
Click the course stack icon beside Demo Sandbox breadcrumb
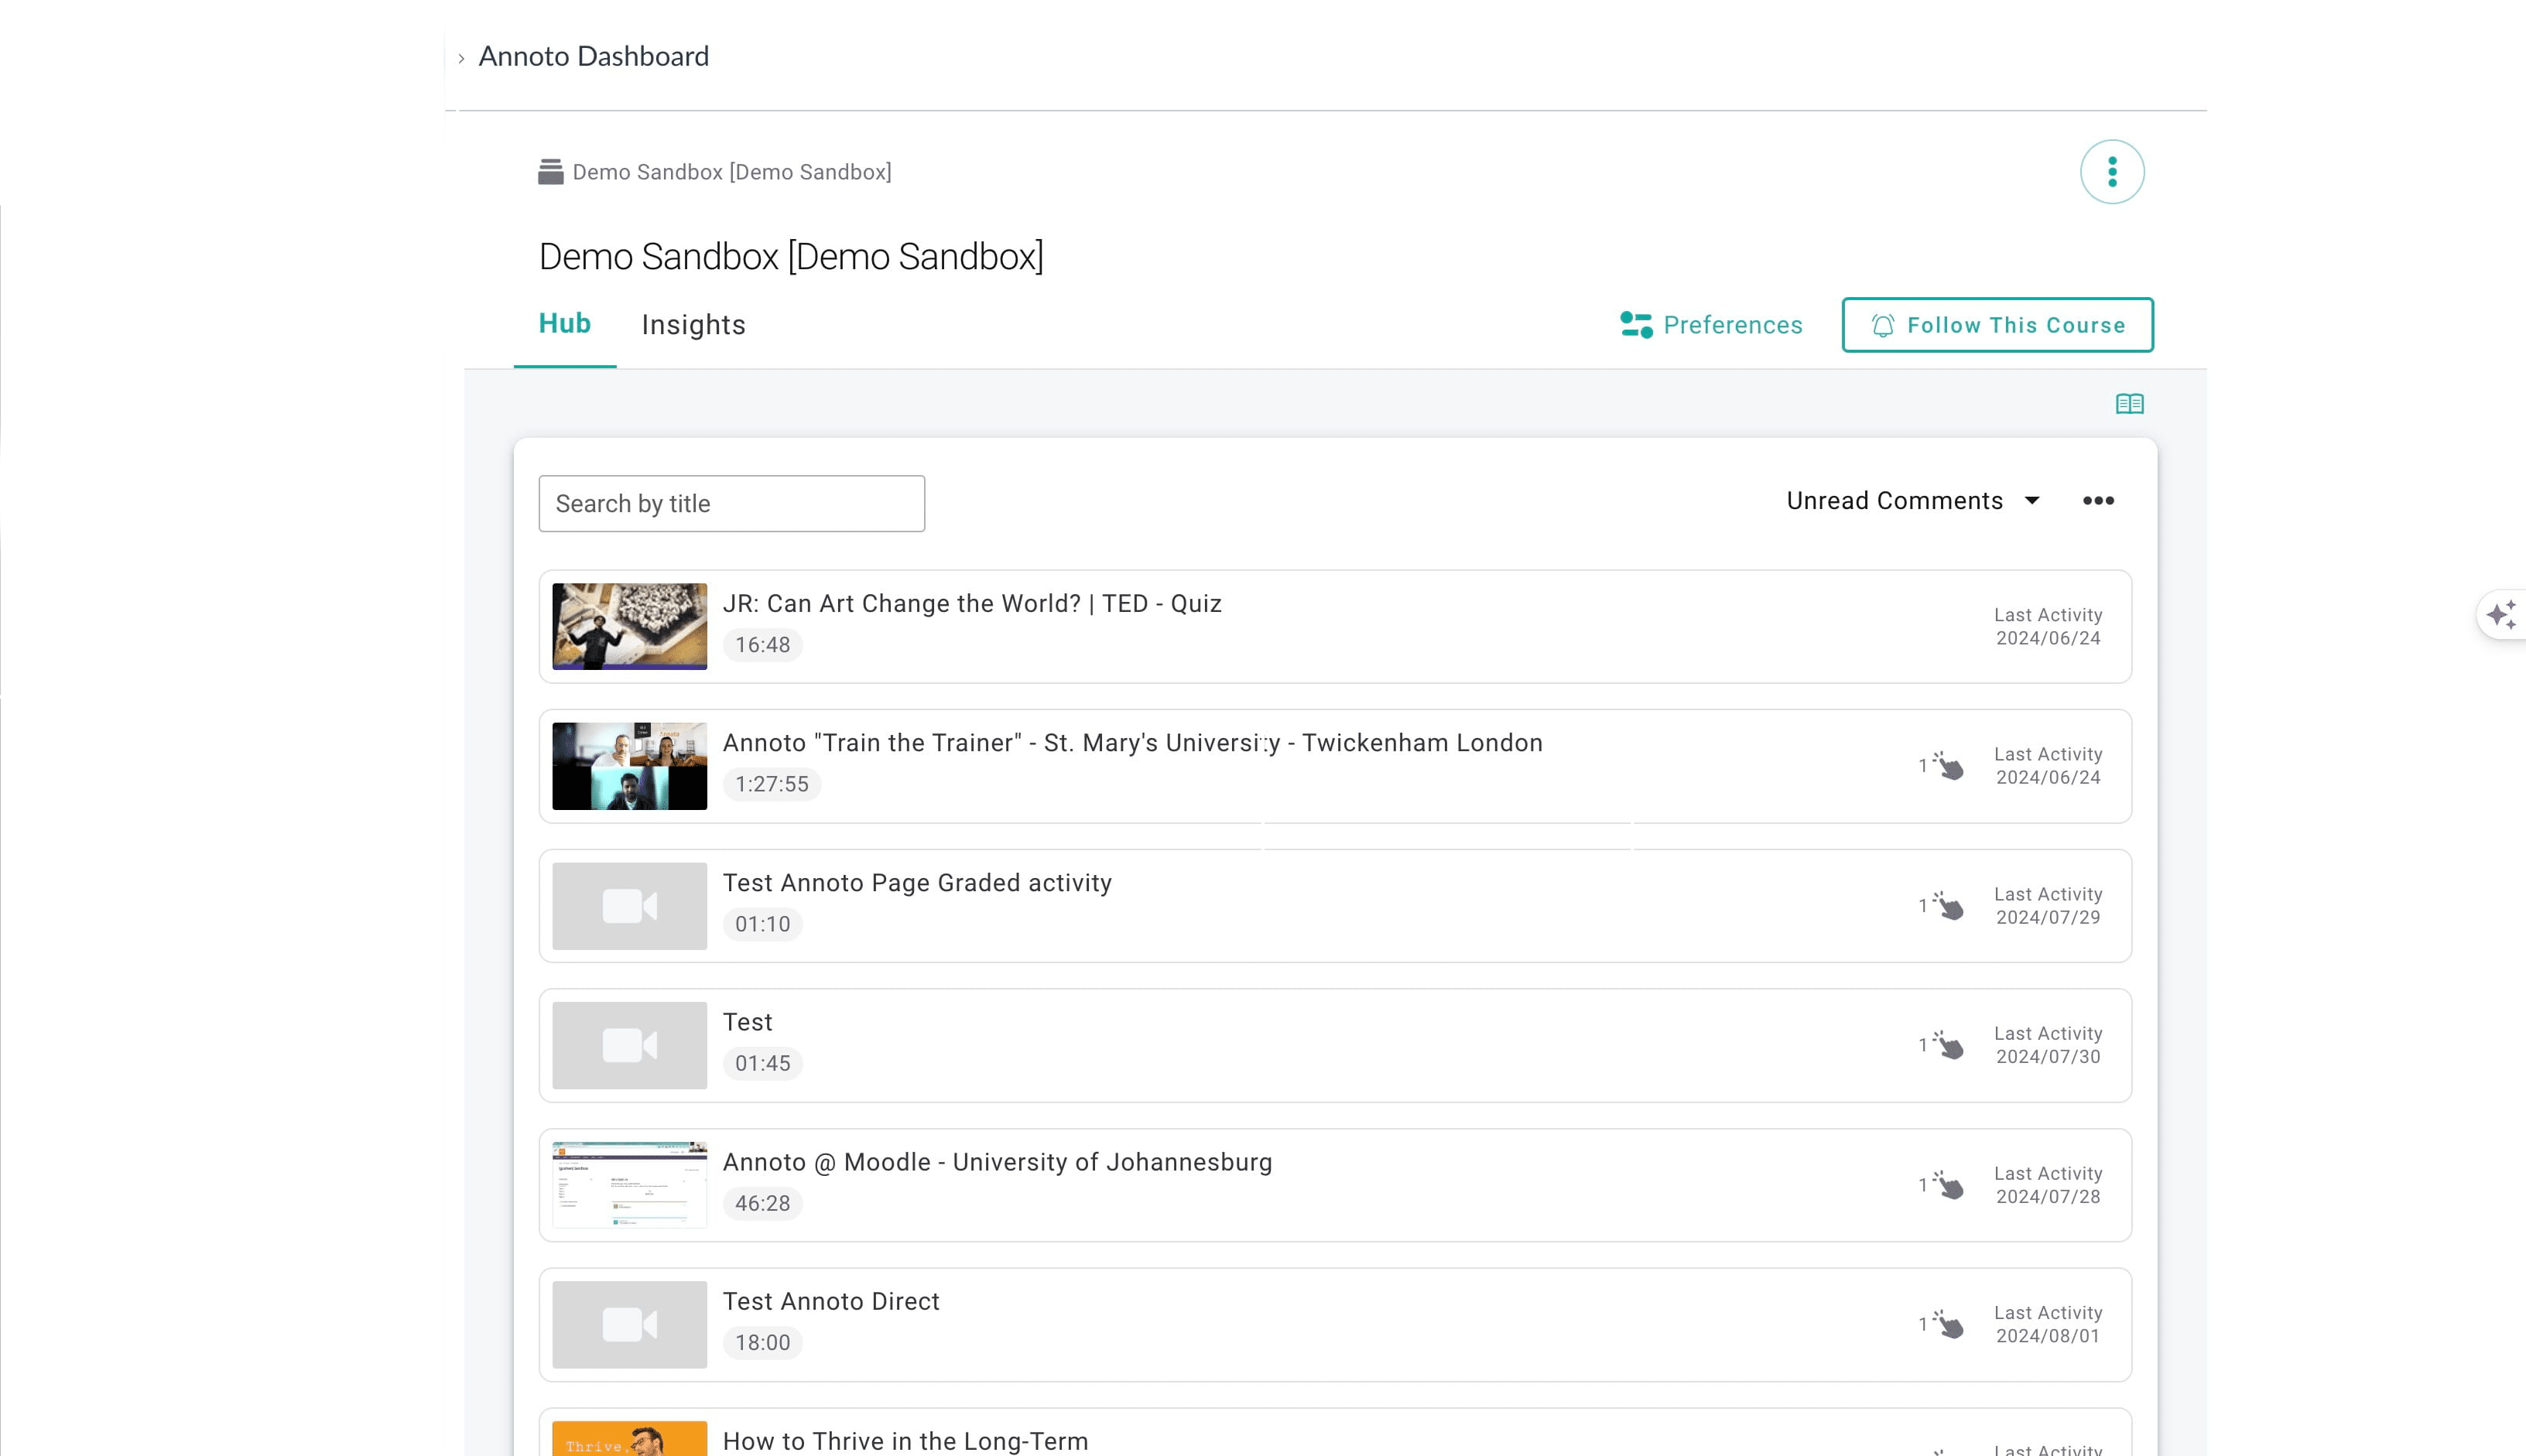click(x=550, y=172)
